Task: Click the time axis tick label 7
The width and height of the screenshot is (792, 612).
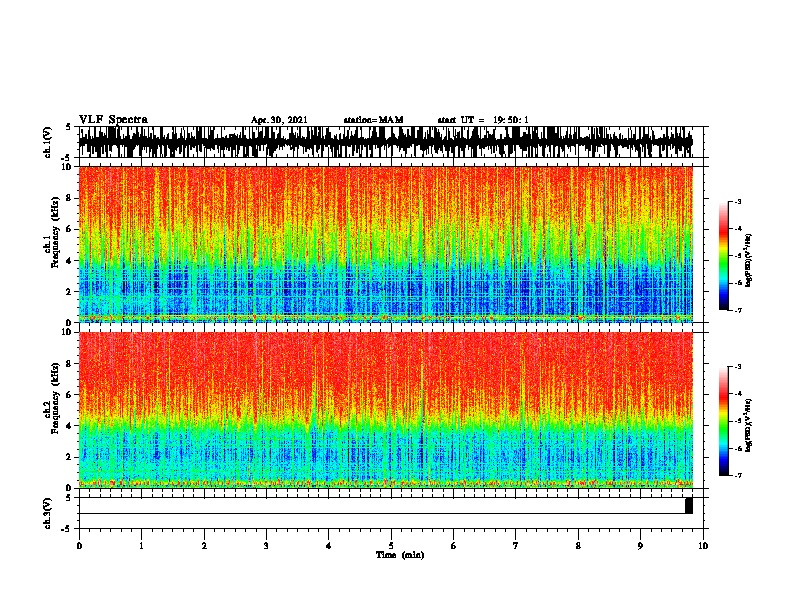Action: [x=516, y=546]
